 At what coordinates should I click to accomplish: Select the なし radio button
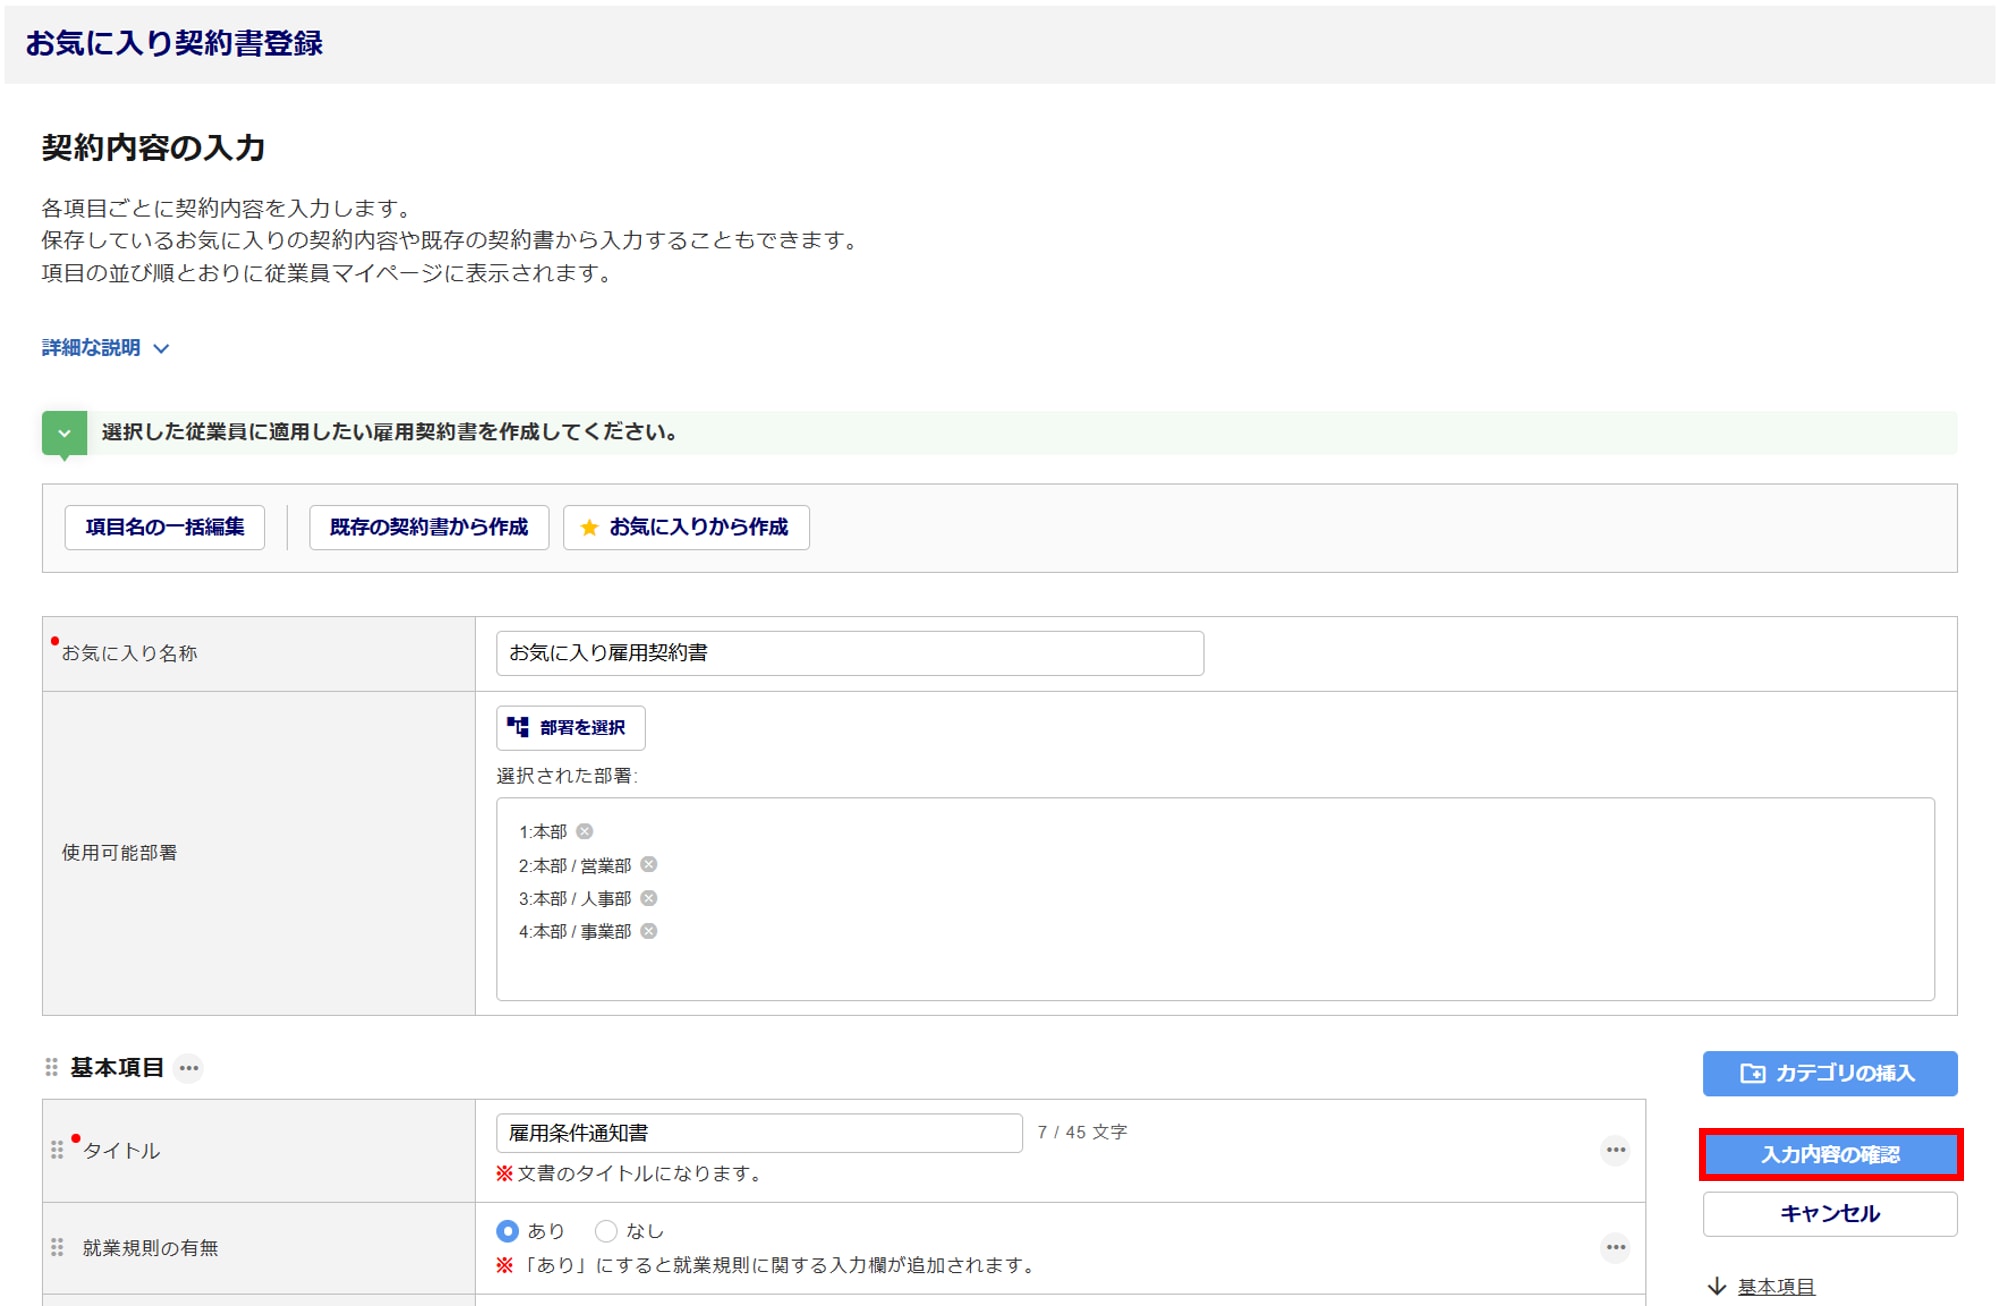(x=606, y=1231)
